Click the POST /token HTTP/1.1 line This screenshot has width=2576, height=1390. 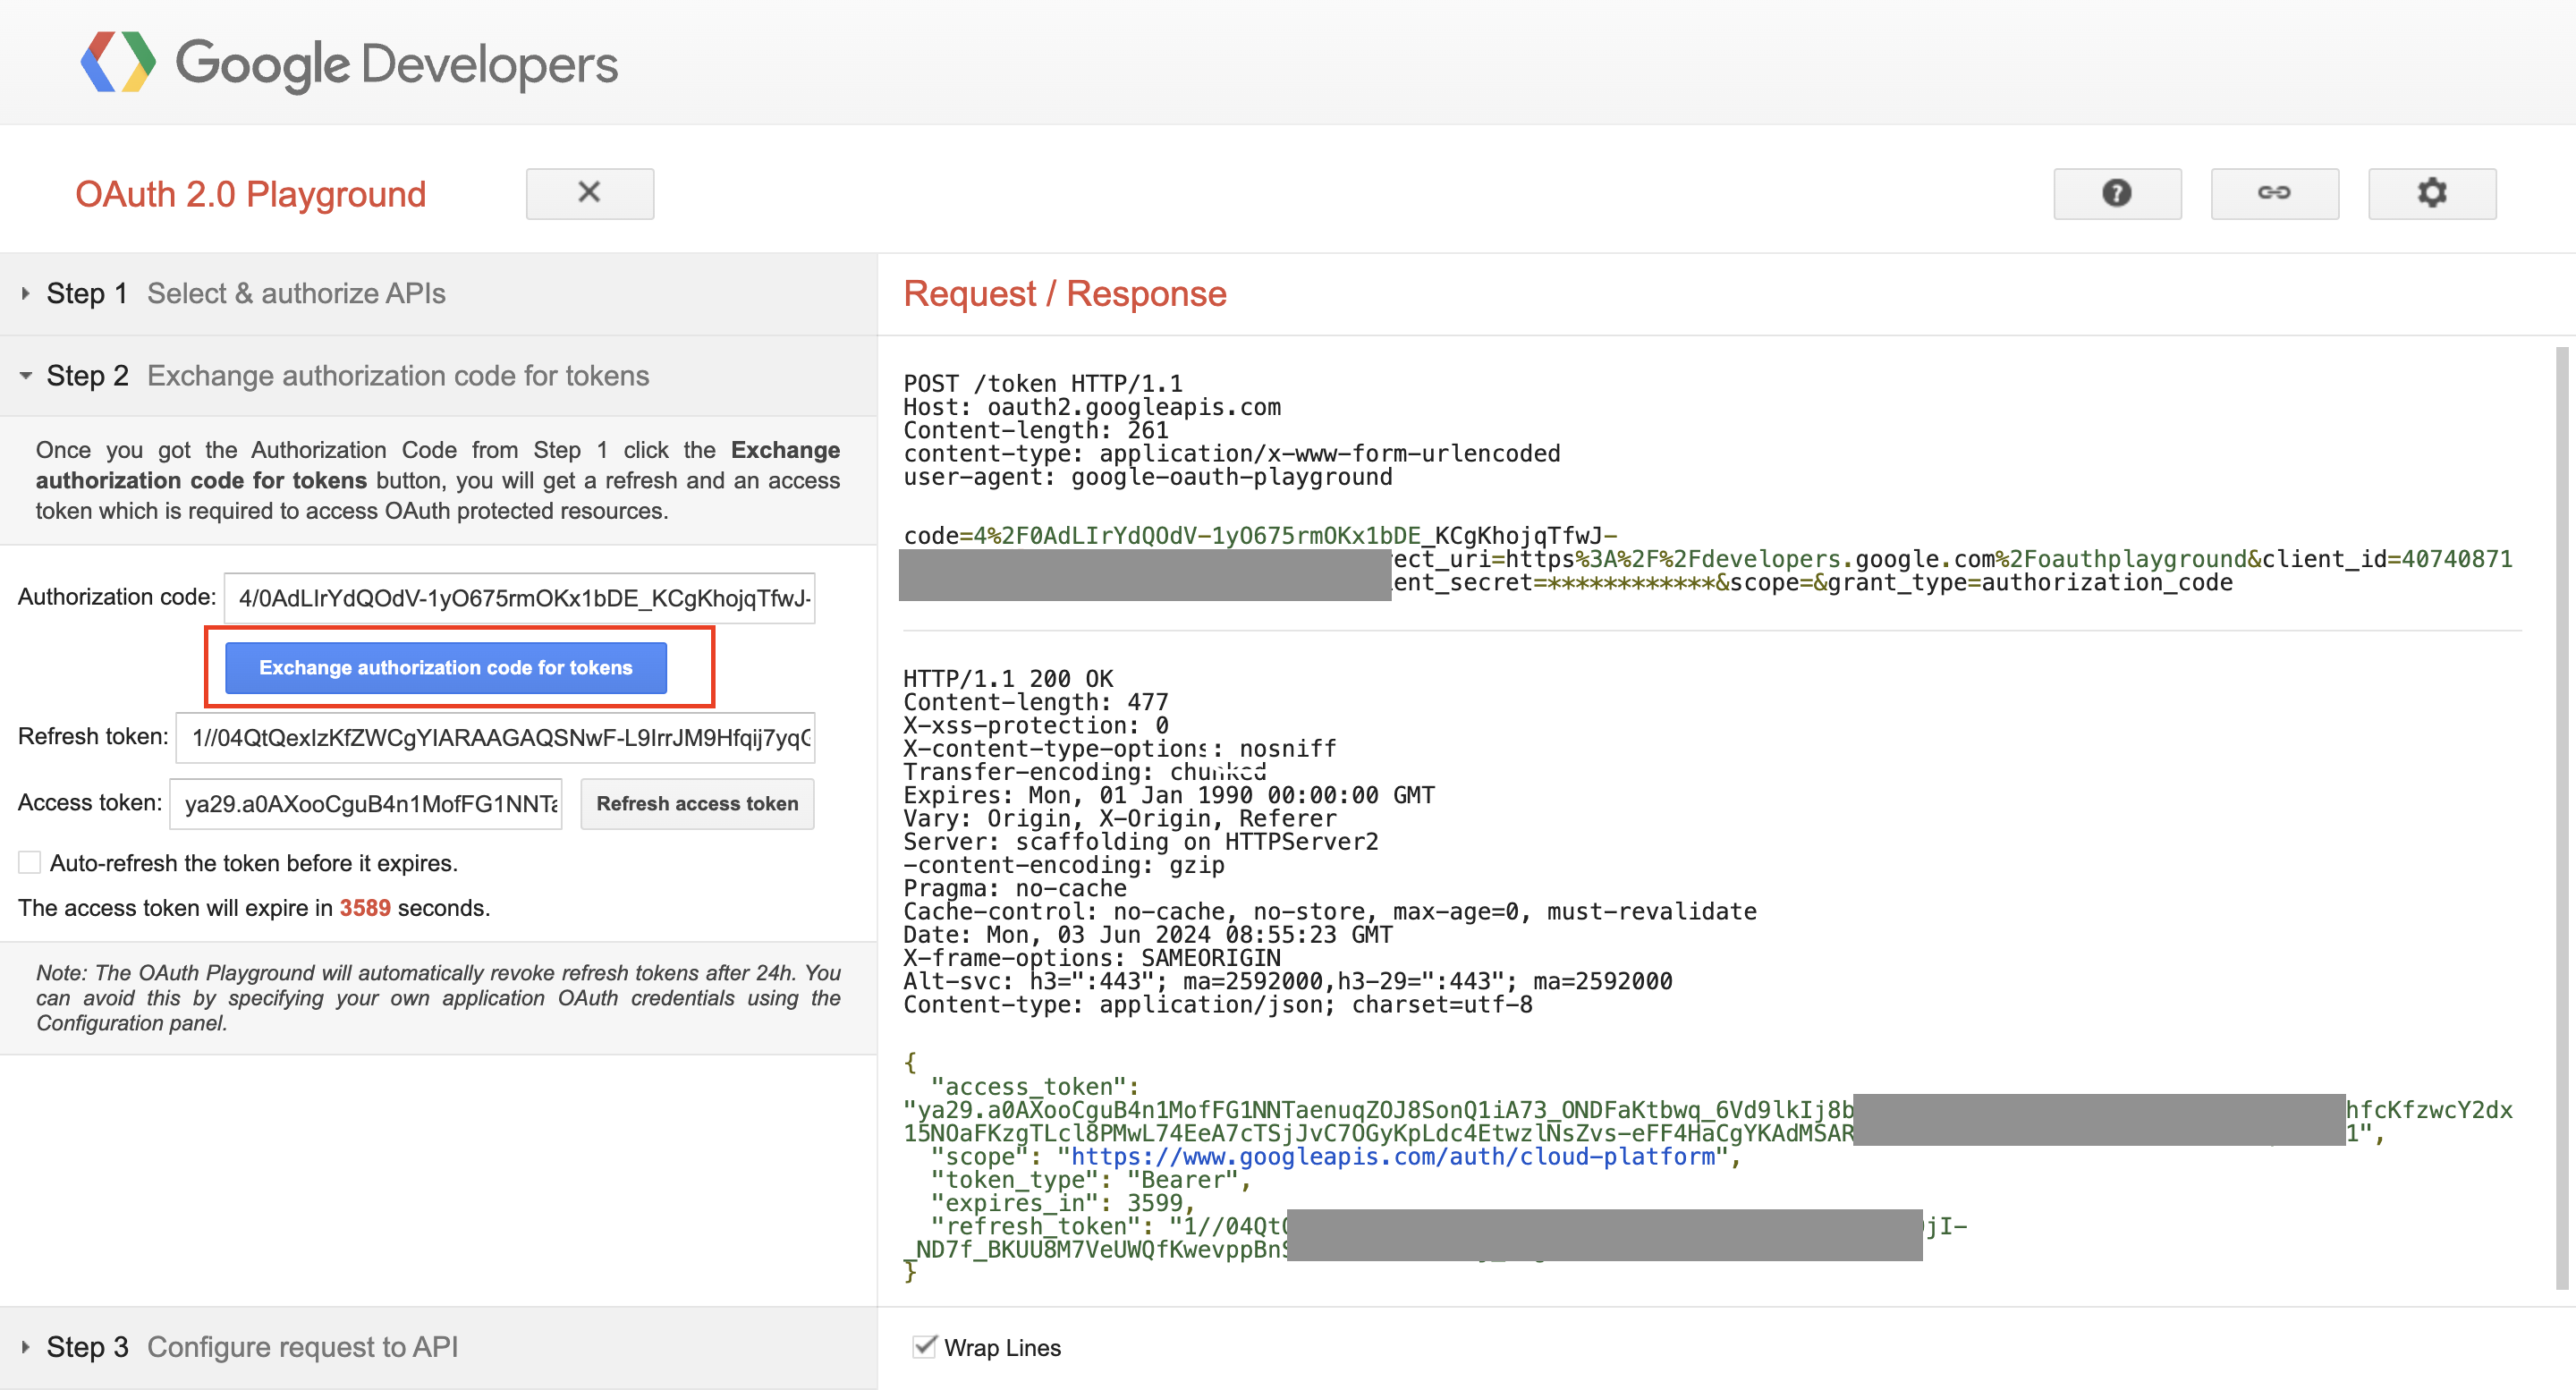tap(1043, 383)
